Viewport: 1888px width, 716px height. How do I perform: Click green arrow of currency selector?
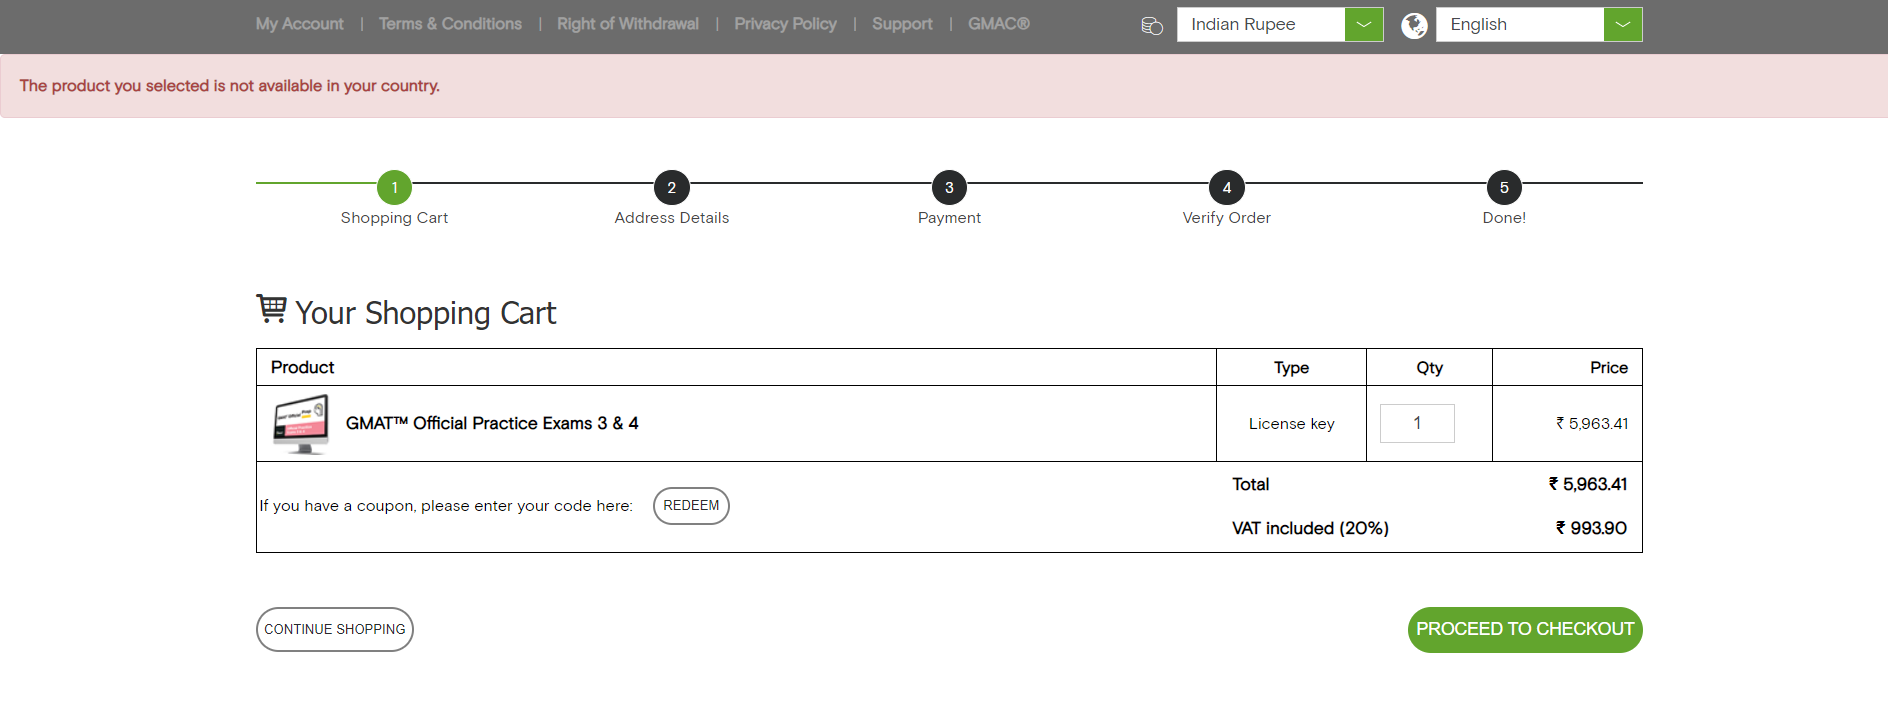(x=1364, y=25)
